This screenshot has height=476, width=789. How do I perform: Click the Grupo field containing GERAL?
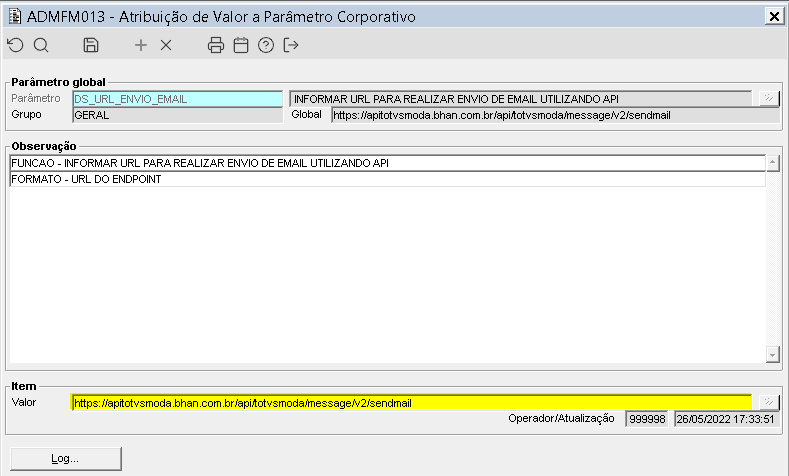178,115
